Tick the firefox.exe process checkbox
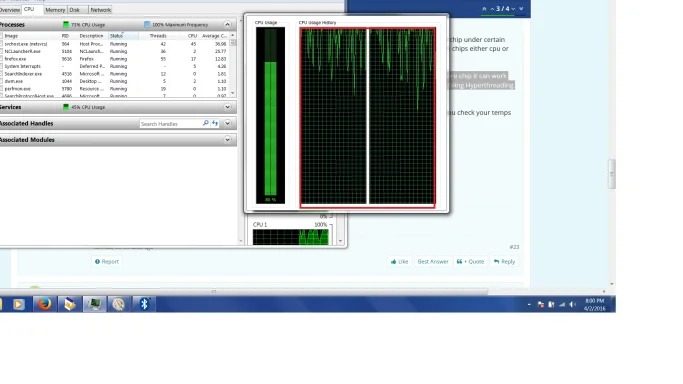683x384 pixels. pyautogui.click(x=1, y=59)
